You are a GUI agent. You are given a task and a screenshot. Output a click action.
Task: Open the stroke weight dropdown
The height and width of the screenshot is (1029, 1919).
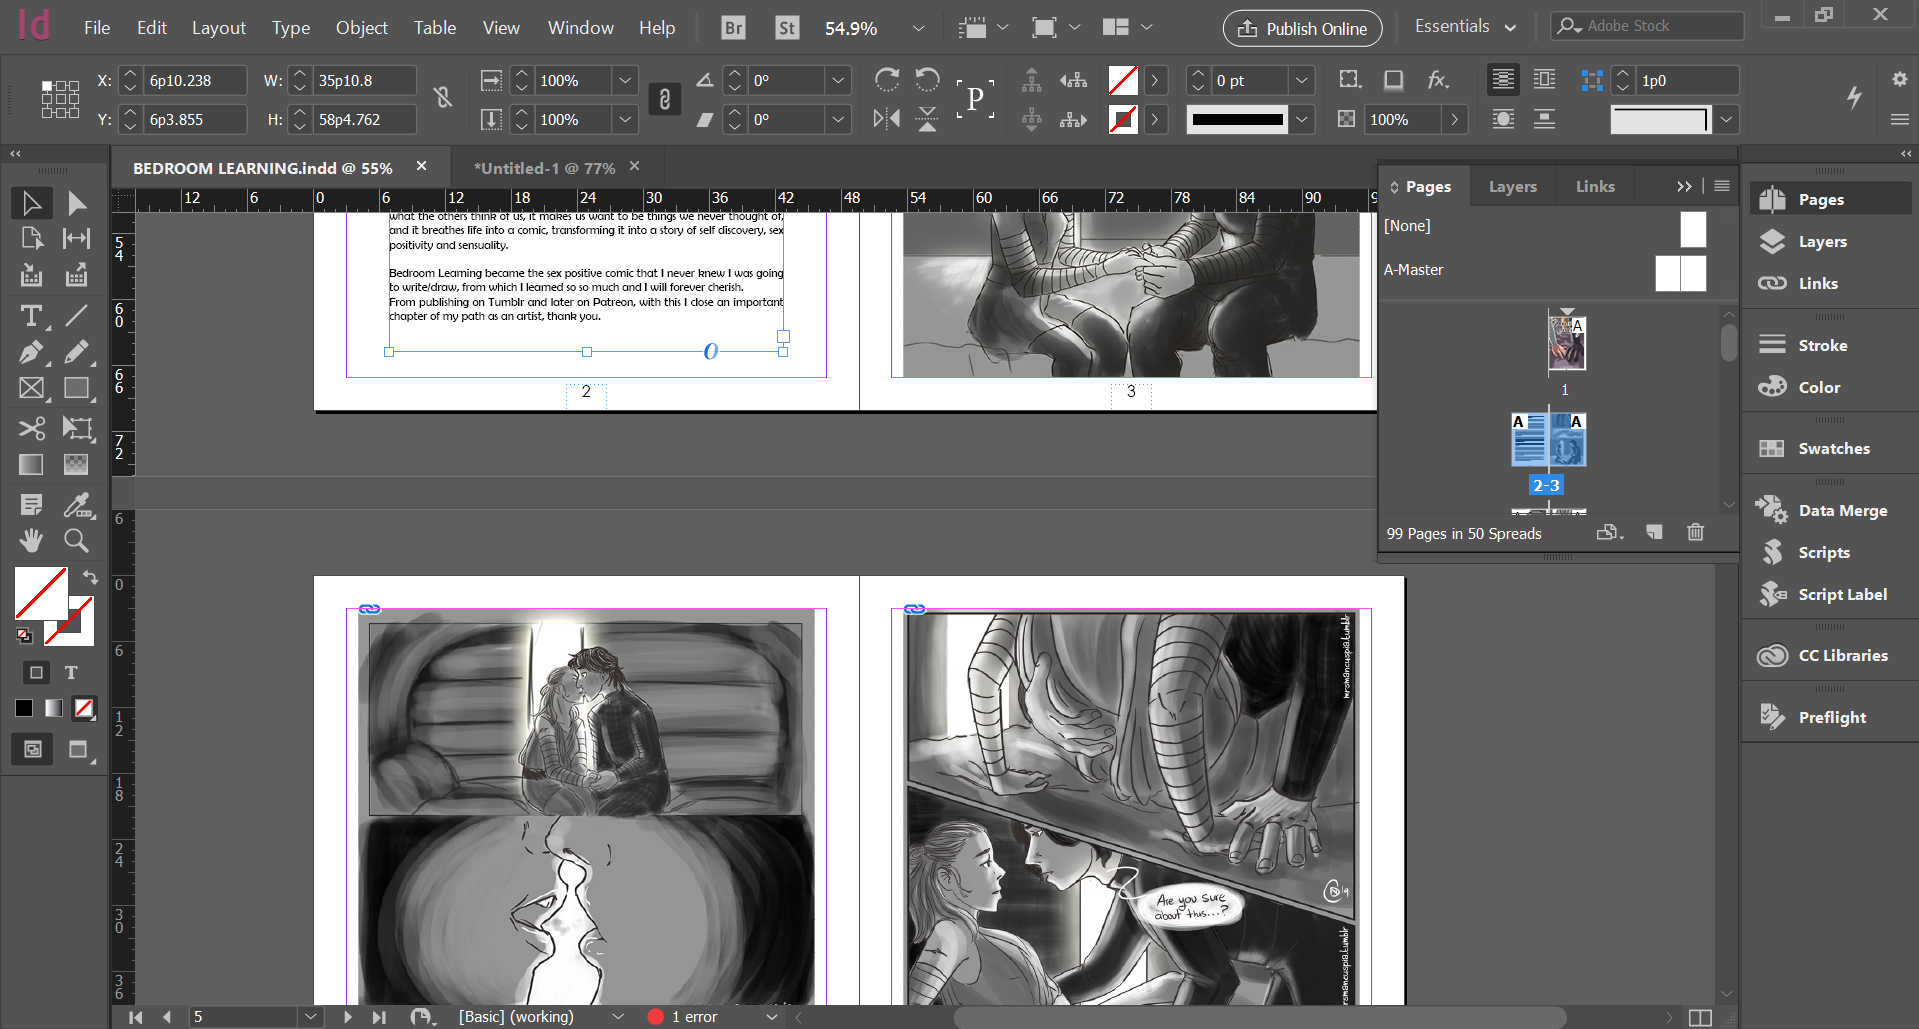(x=1301, y=80)
